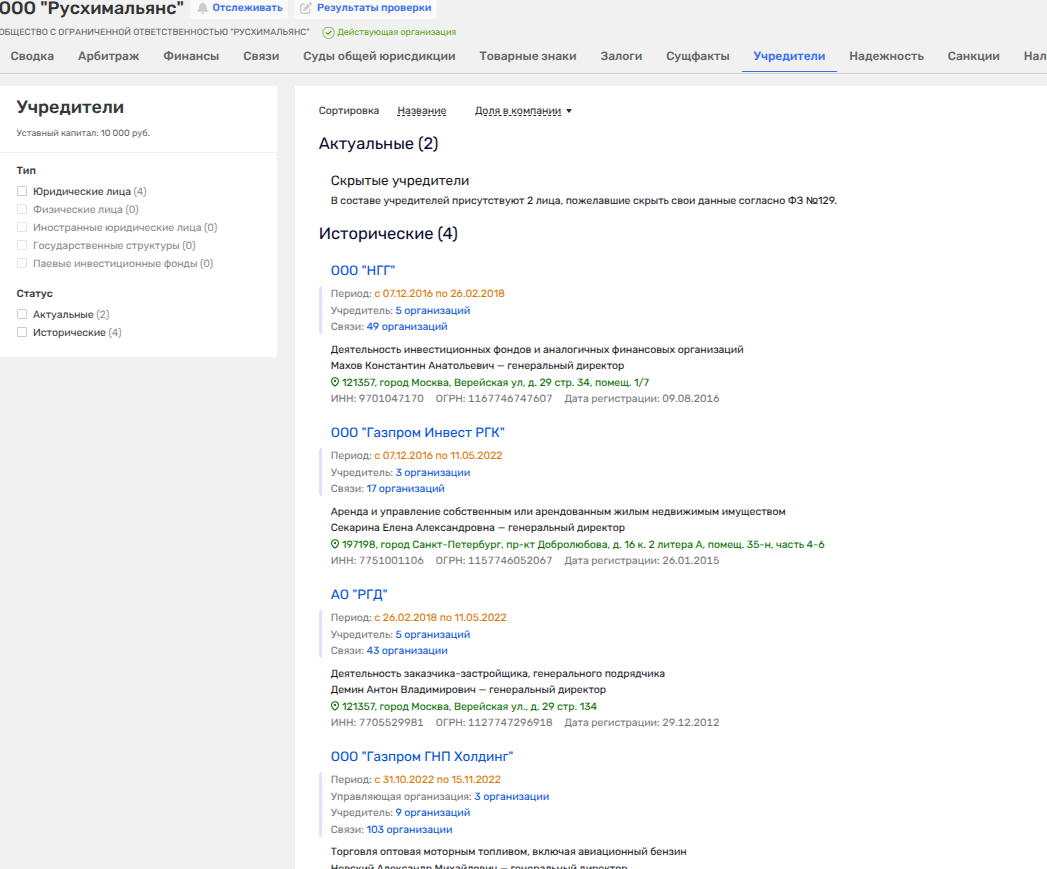Click the bell icon next to Отслеживать

pos(202,8)
